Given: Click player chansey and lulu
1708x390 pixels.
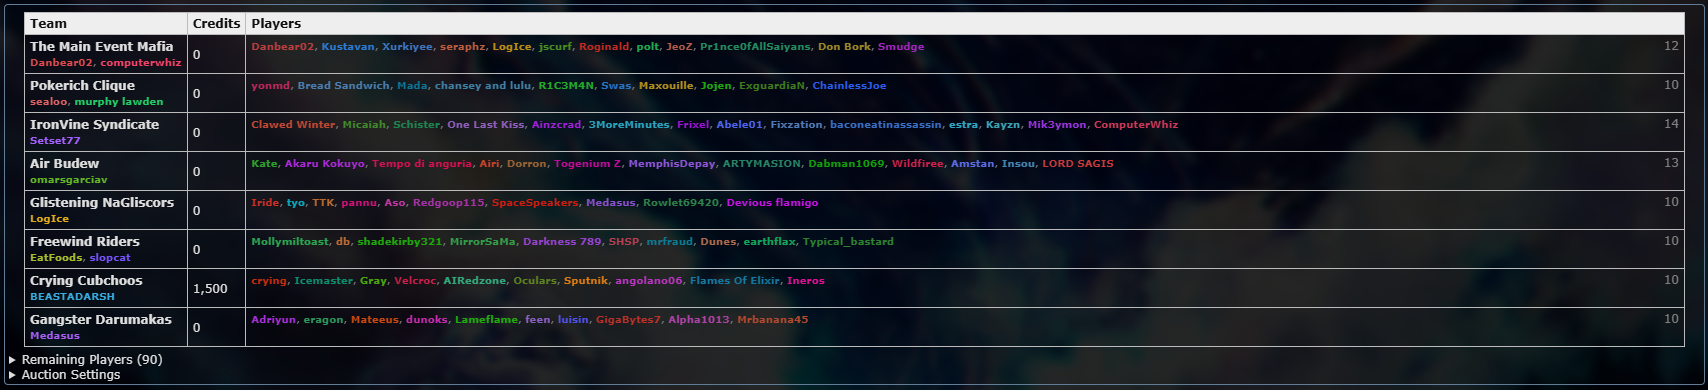Looking at the screenshot, I should pos(483,86).
